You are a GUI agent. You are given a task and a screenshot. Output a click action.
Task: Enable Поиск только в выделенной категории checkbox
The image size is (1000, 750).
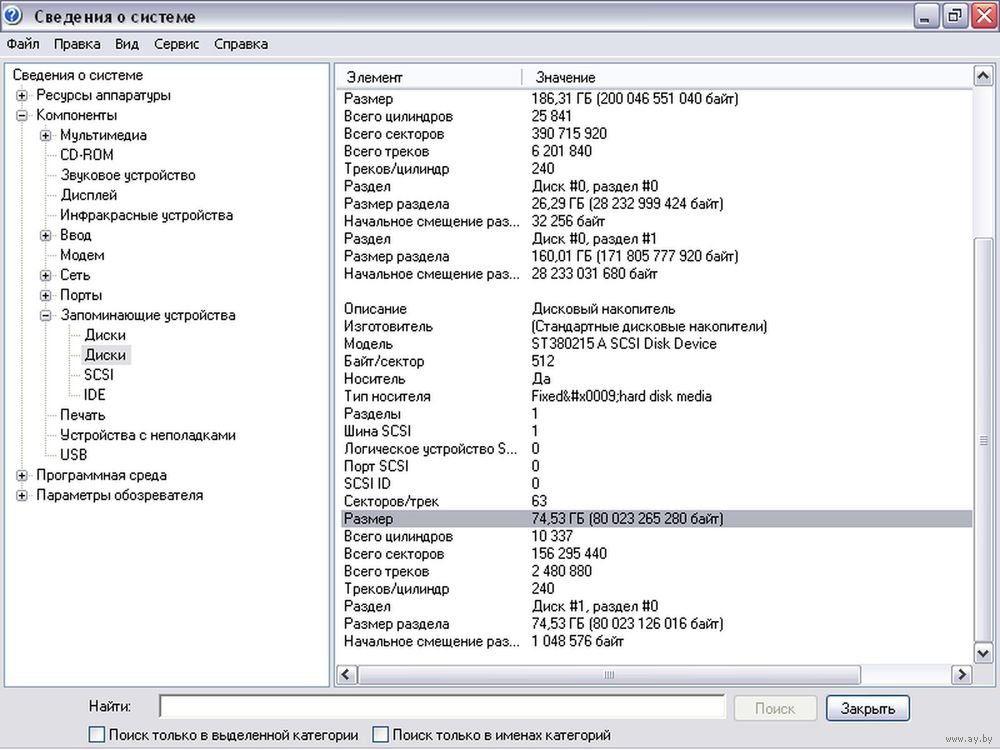click(97, 735)
